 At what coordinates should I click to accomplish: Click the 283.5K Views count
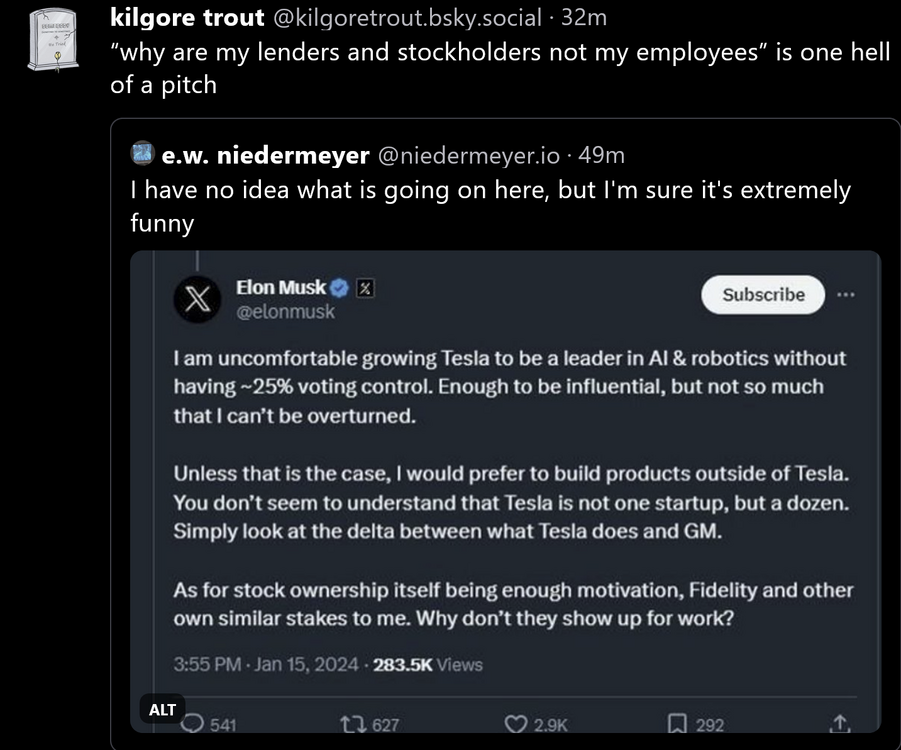pyautogui.click(x=427, y=663)
